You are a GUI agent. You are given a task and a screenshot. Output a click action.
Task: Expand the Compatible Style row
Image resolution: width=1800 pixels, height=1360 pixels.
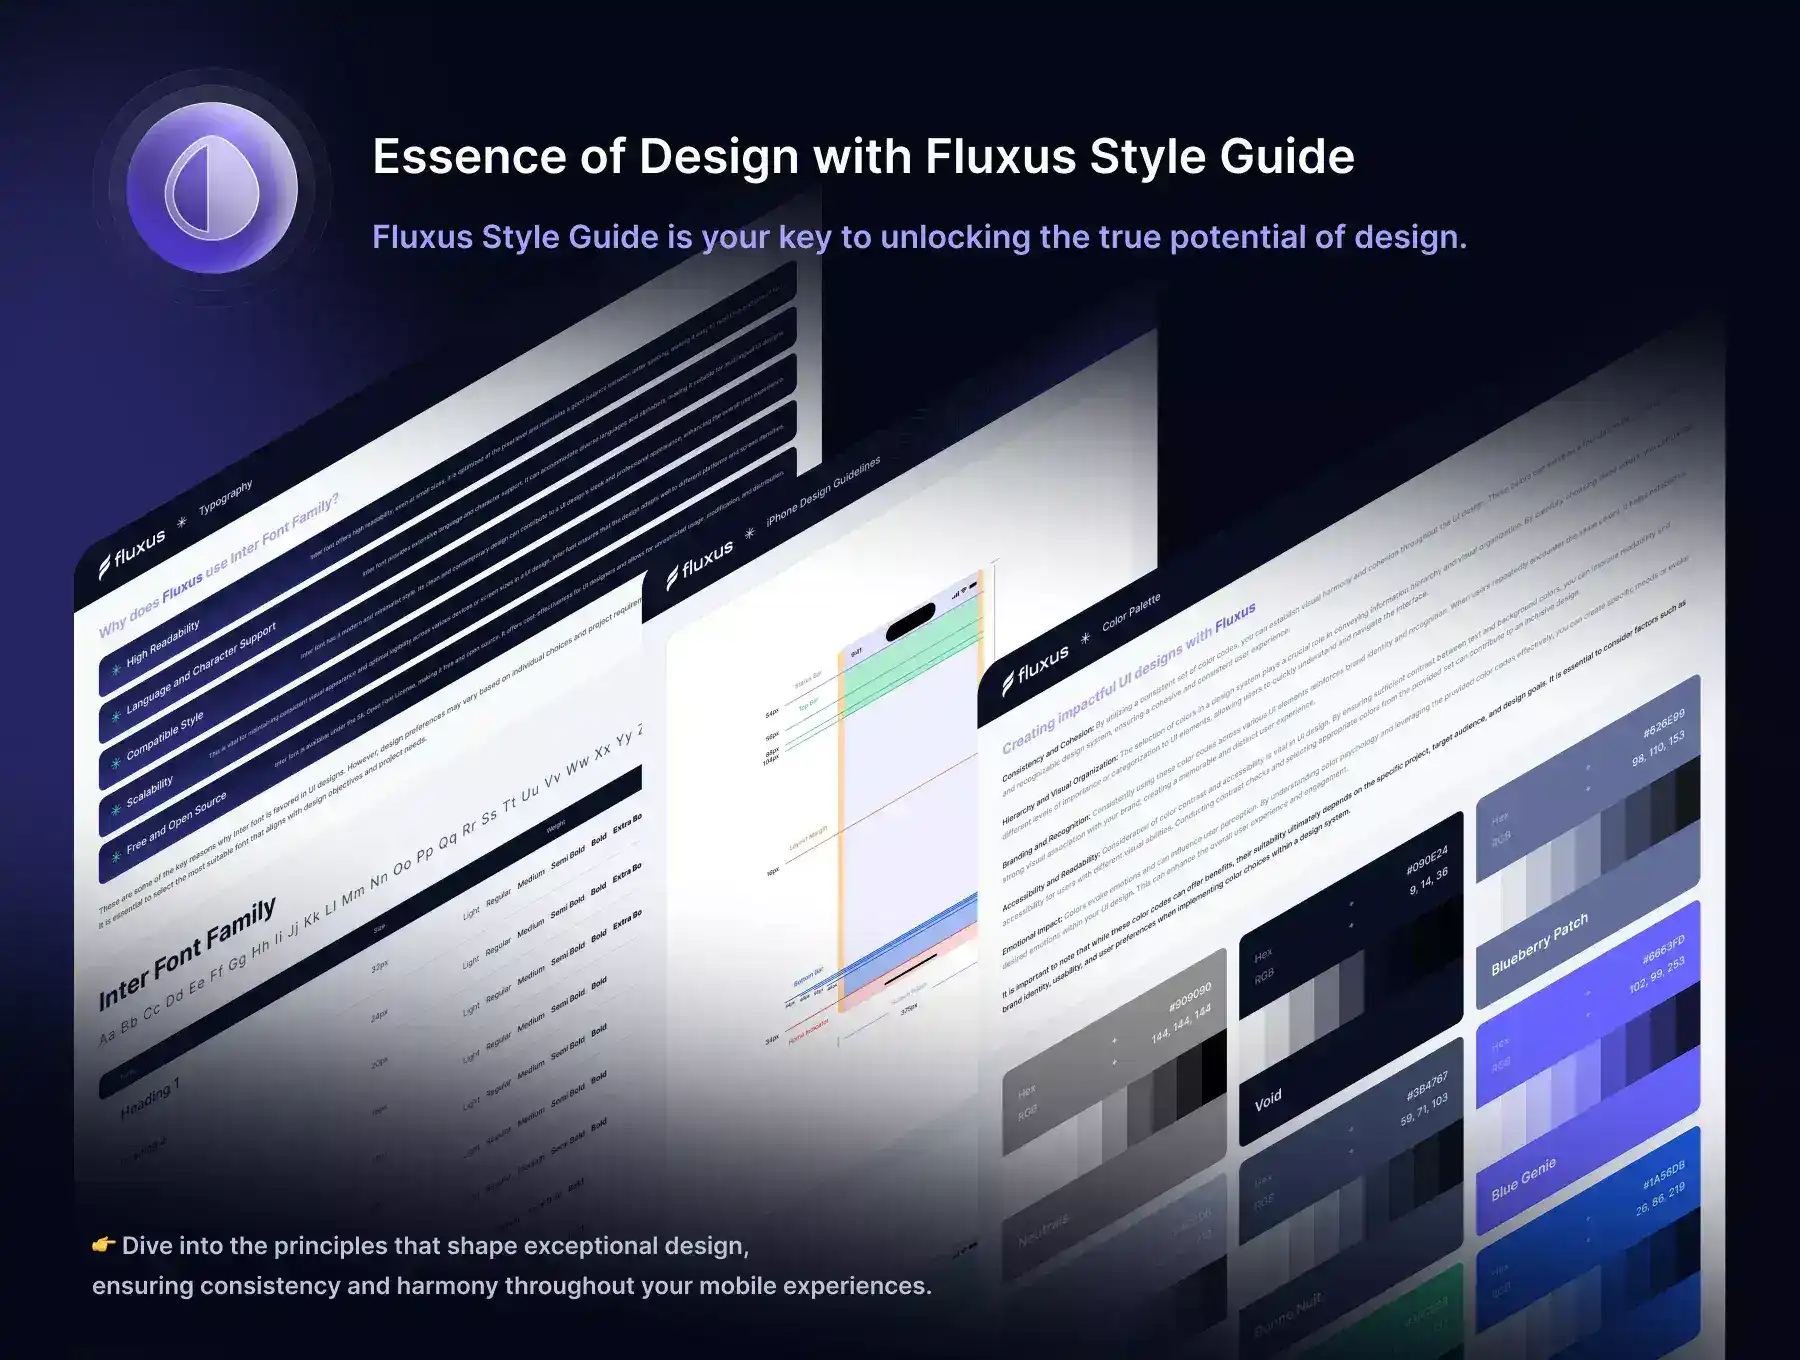click(x=164, y=736)
